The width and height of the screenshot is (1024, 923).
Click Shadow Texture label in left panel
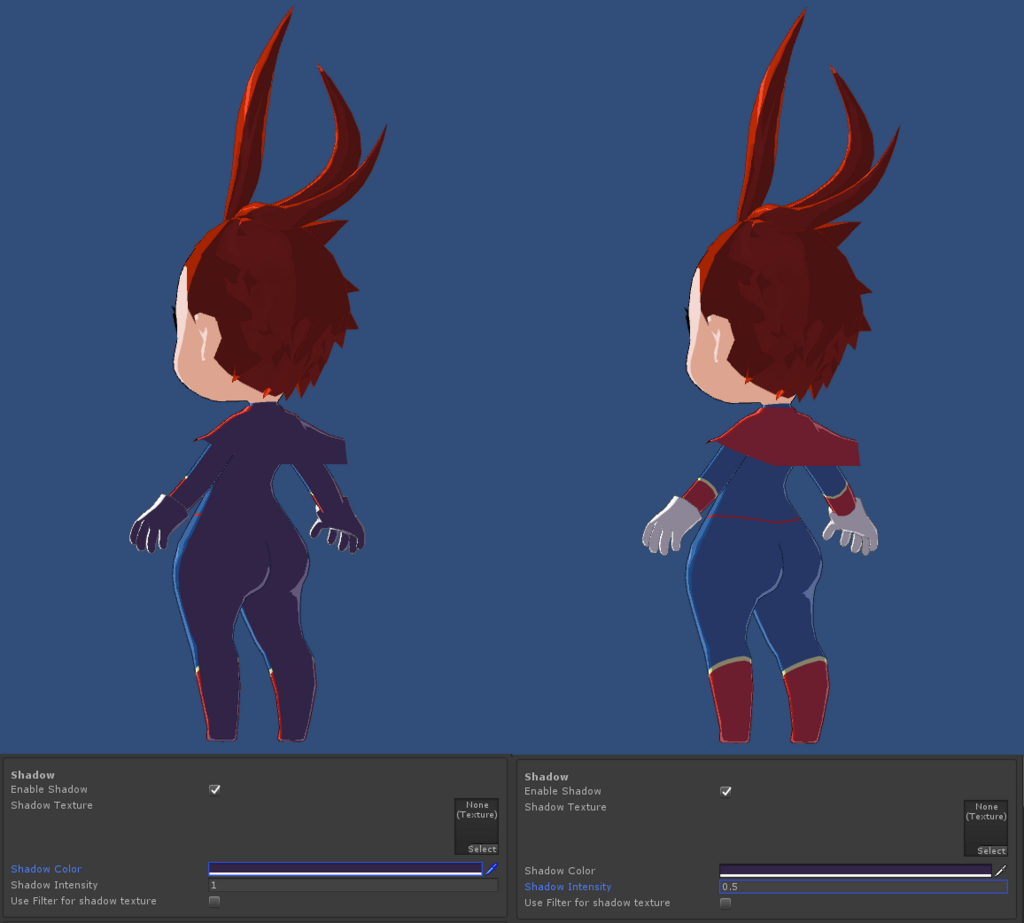tap(52, 805)
